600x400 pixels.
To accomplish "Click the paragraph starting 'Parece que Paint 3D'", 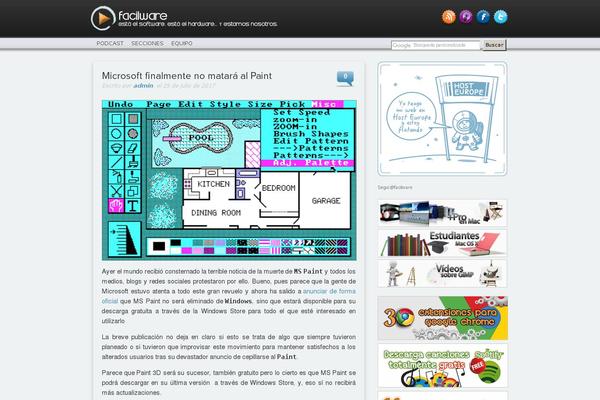I will tap(229, 382).
